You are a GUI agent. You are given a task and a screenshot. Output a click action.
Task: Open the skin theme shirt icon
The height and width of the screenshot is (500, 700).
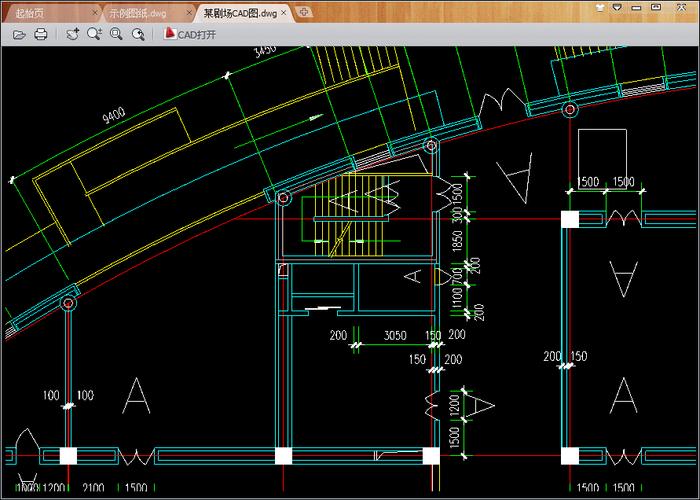[600, 8]
